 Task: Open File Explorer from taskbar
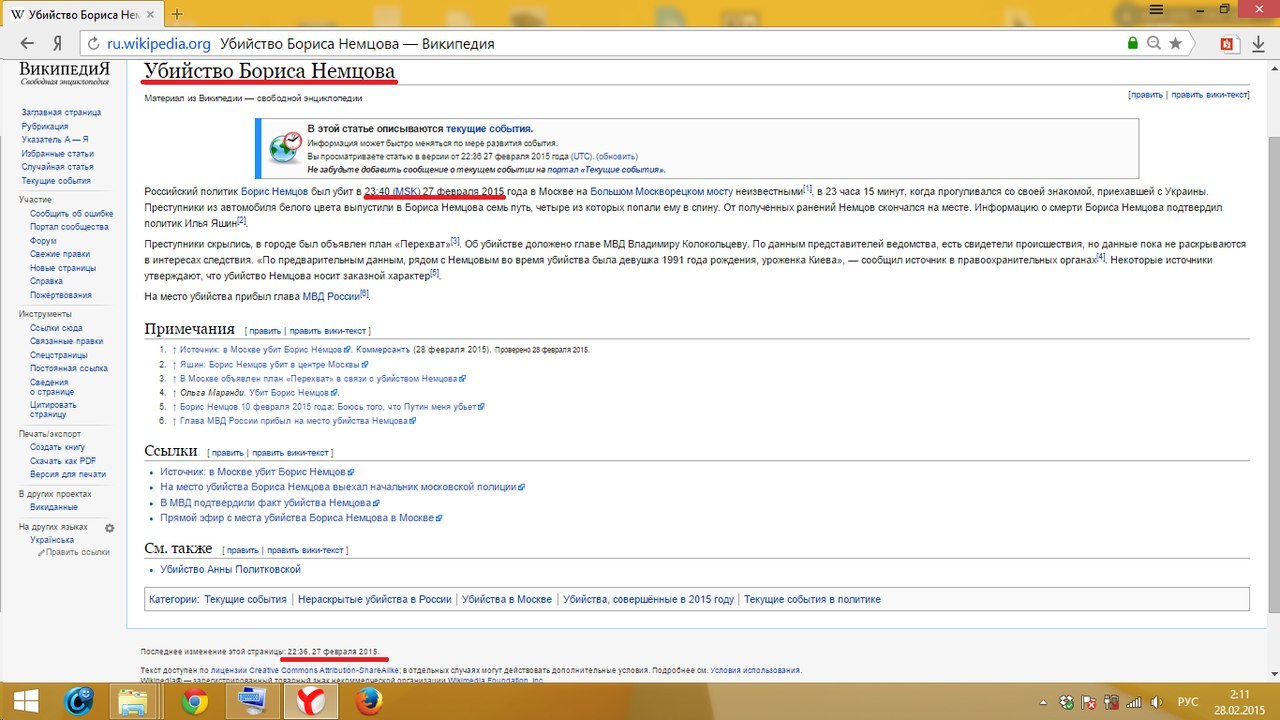[x=133, y=702]
